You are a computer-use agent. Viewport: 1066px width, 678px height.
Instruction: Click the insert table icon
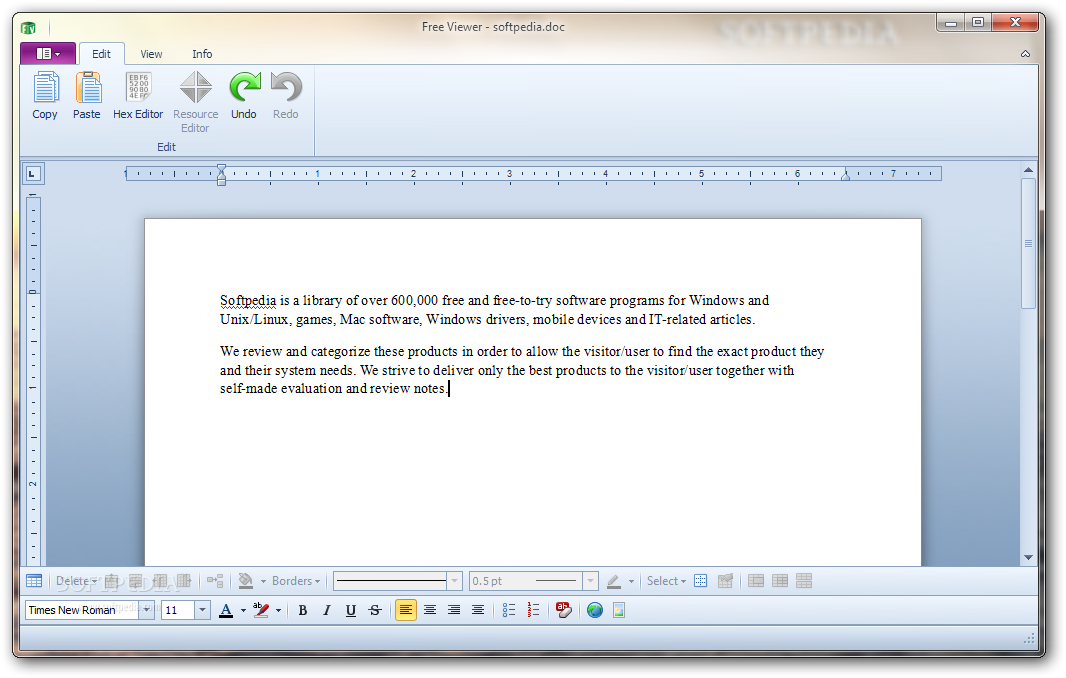coord(34,581)
